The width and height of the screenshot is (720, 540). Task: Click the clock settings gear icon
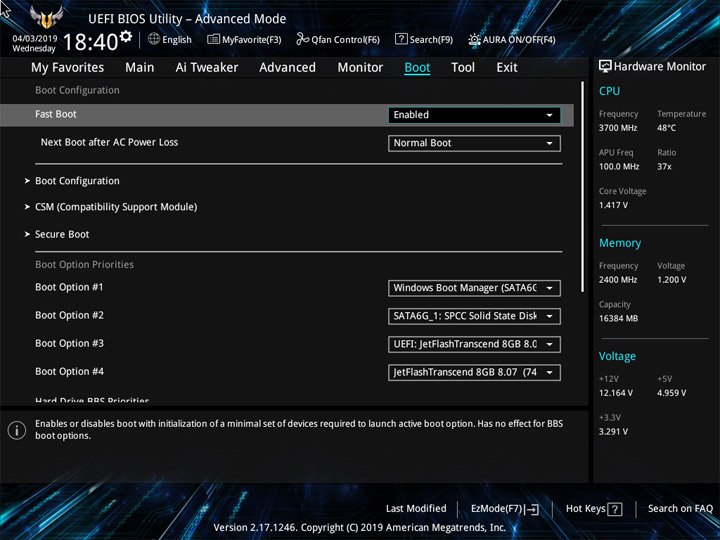126,36
